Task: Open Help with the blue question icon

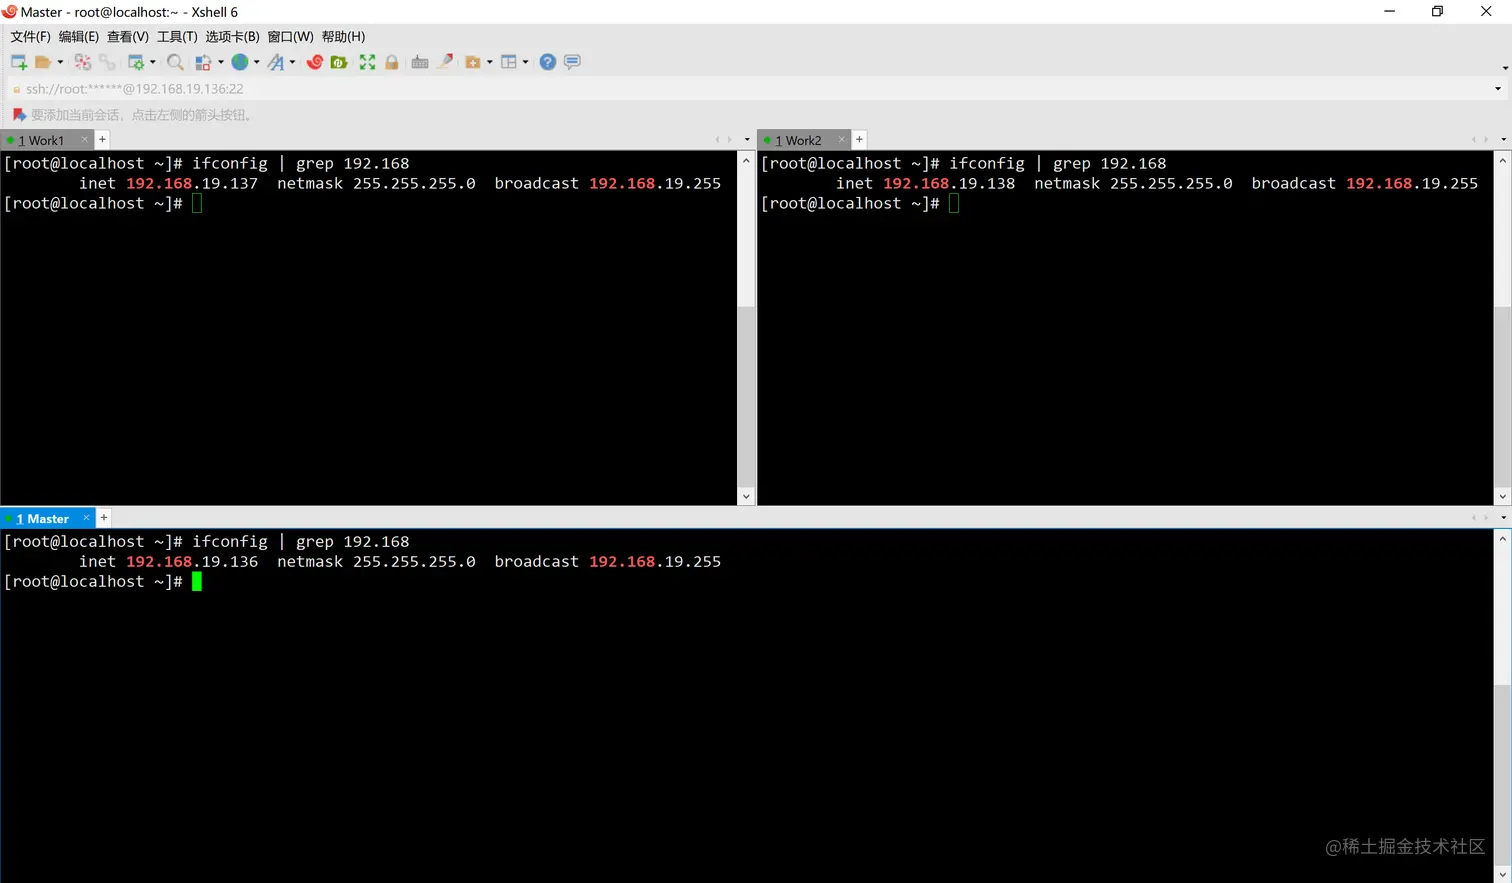Action: tap(548, 62)
